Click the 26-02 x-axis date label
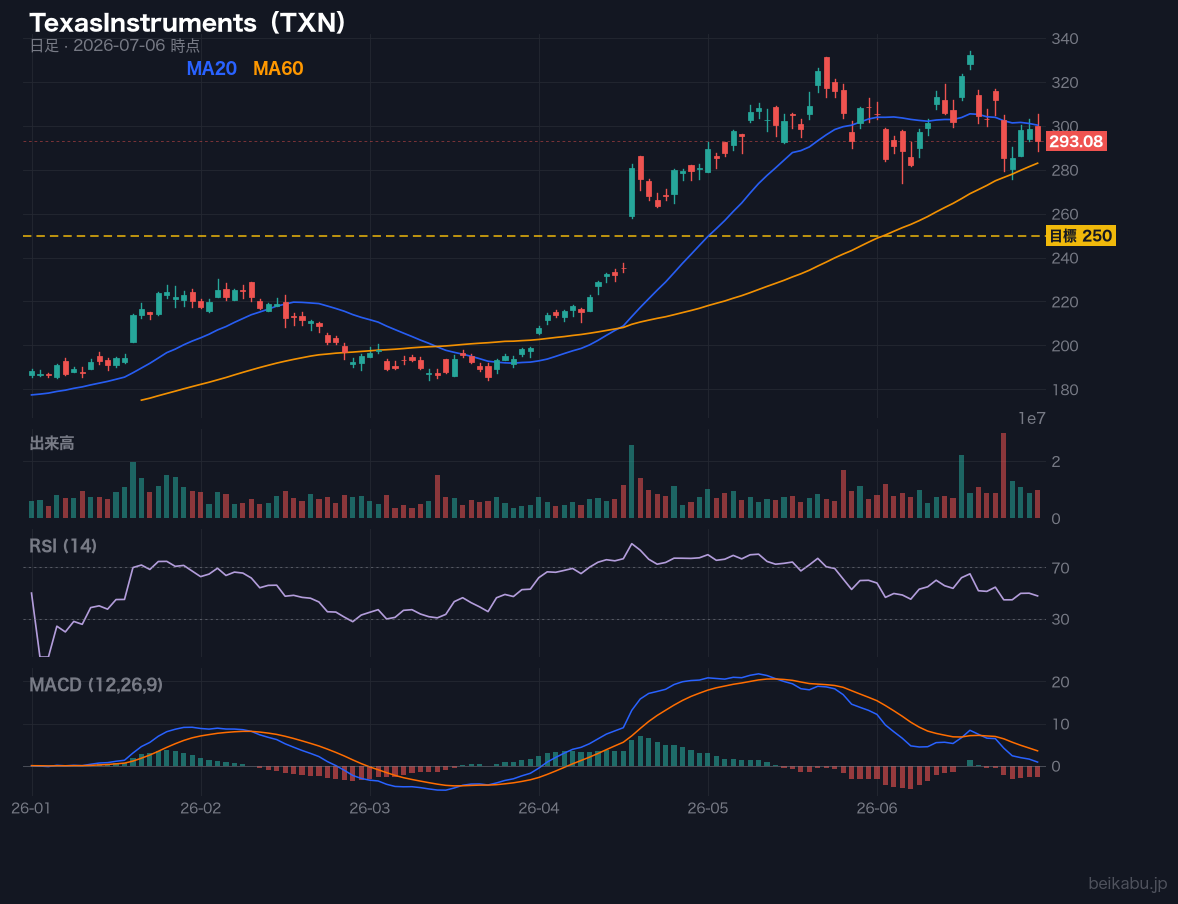This screenshot has width=1178, height=904. (201, 809)
